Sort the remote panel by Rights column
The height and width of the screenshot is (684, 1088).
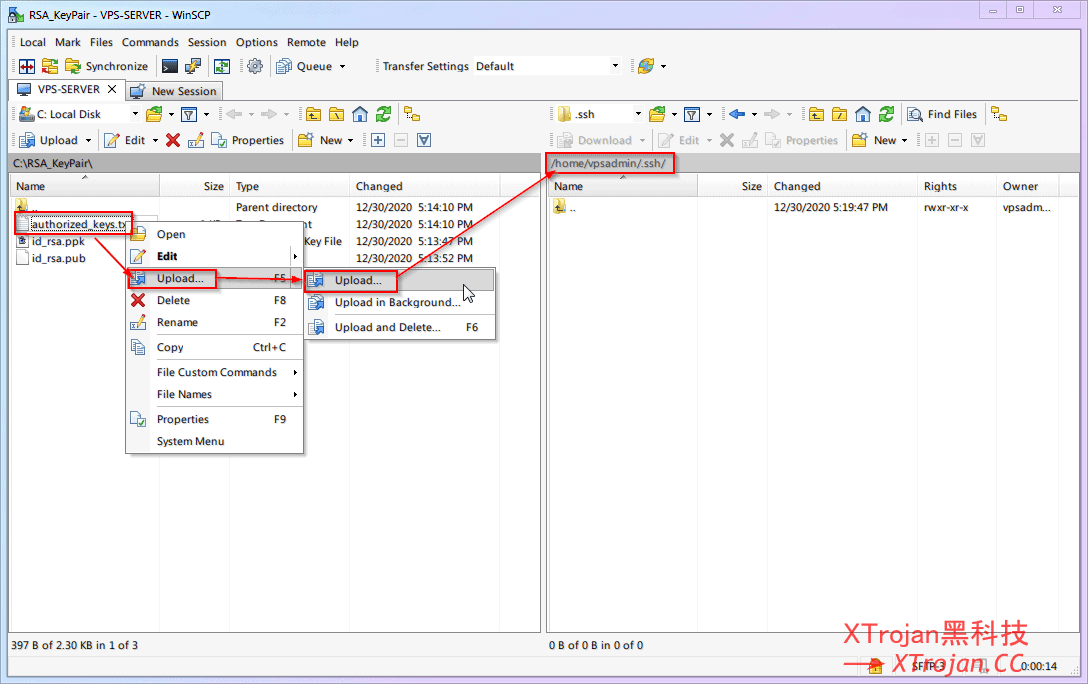(957, 187)
